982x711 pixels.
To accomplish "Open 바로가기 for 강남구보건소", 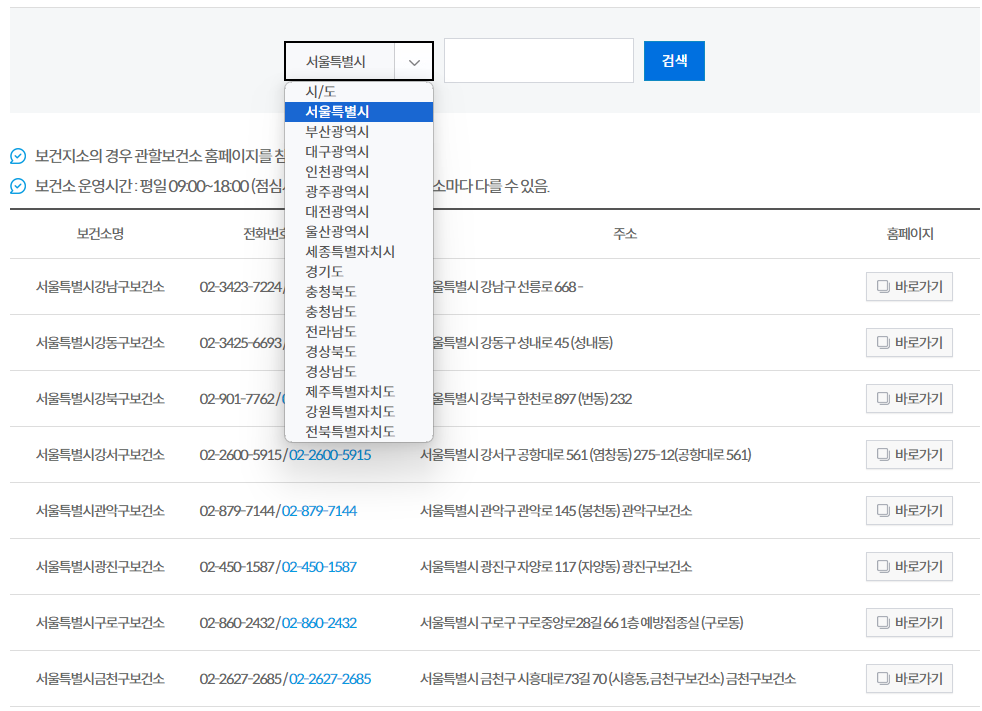I will [x=909, y=286].
